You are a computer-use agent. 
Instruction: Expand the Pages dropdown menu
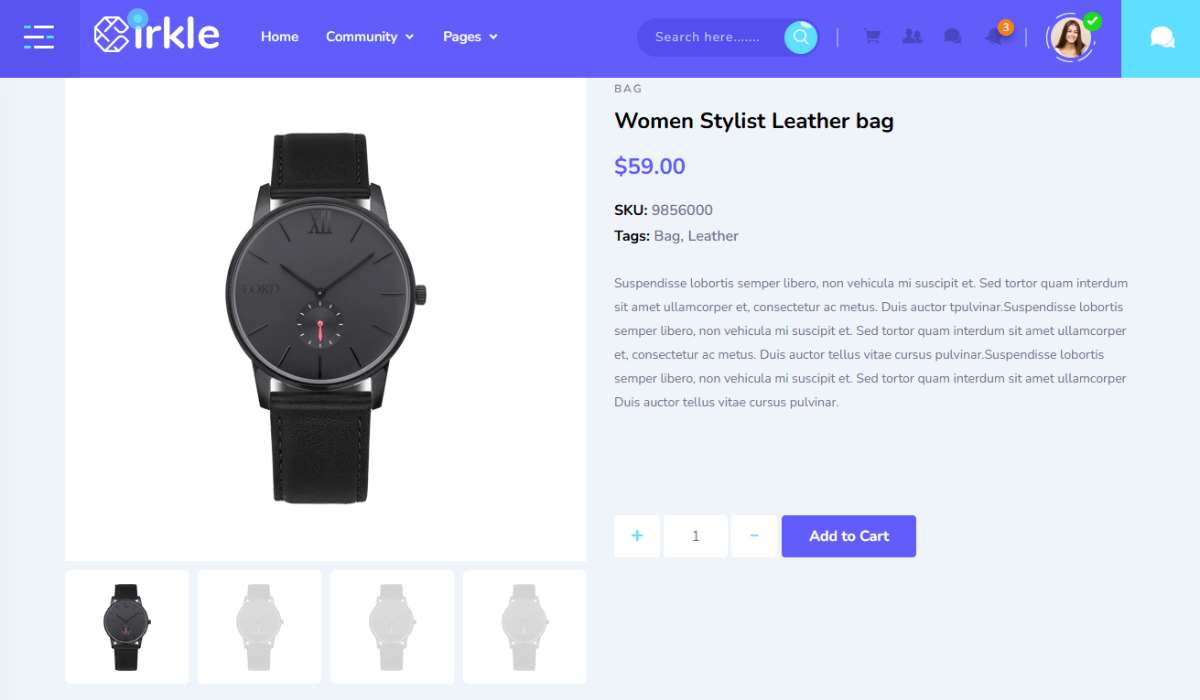click(470, 37)
